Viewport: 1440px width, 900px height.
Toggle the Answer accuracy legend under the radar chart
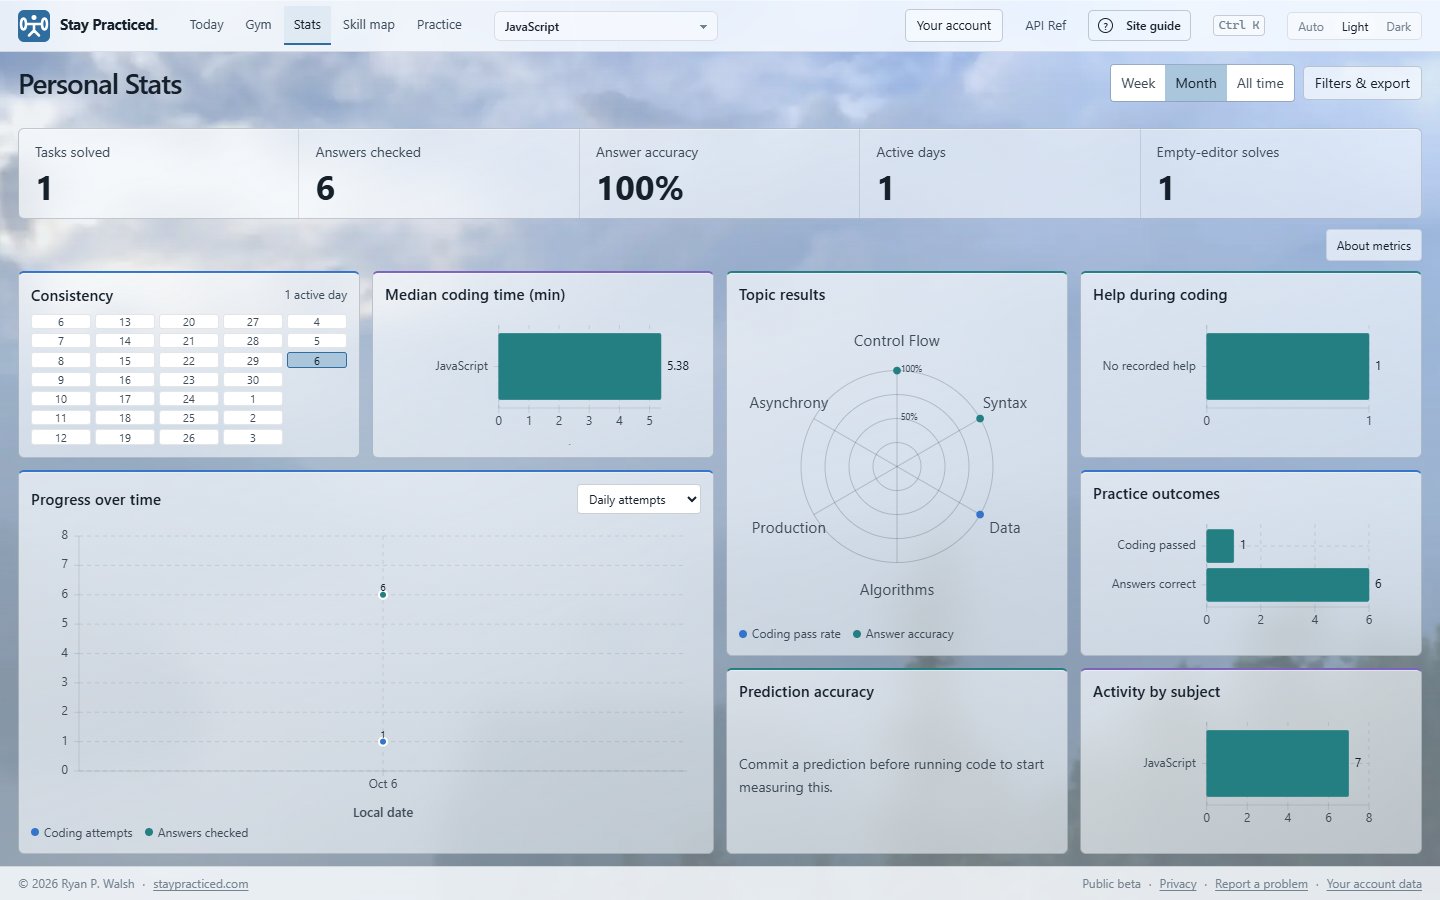point(904,634)
